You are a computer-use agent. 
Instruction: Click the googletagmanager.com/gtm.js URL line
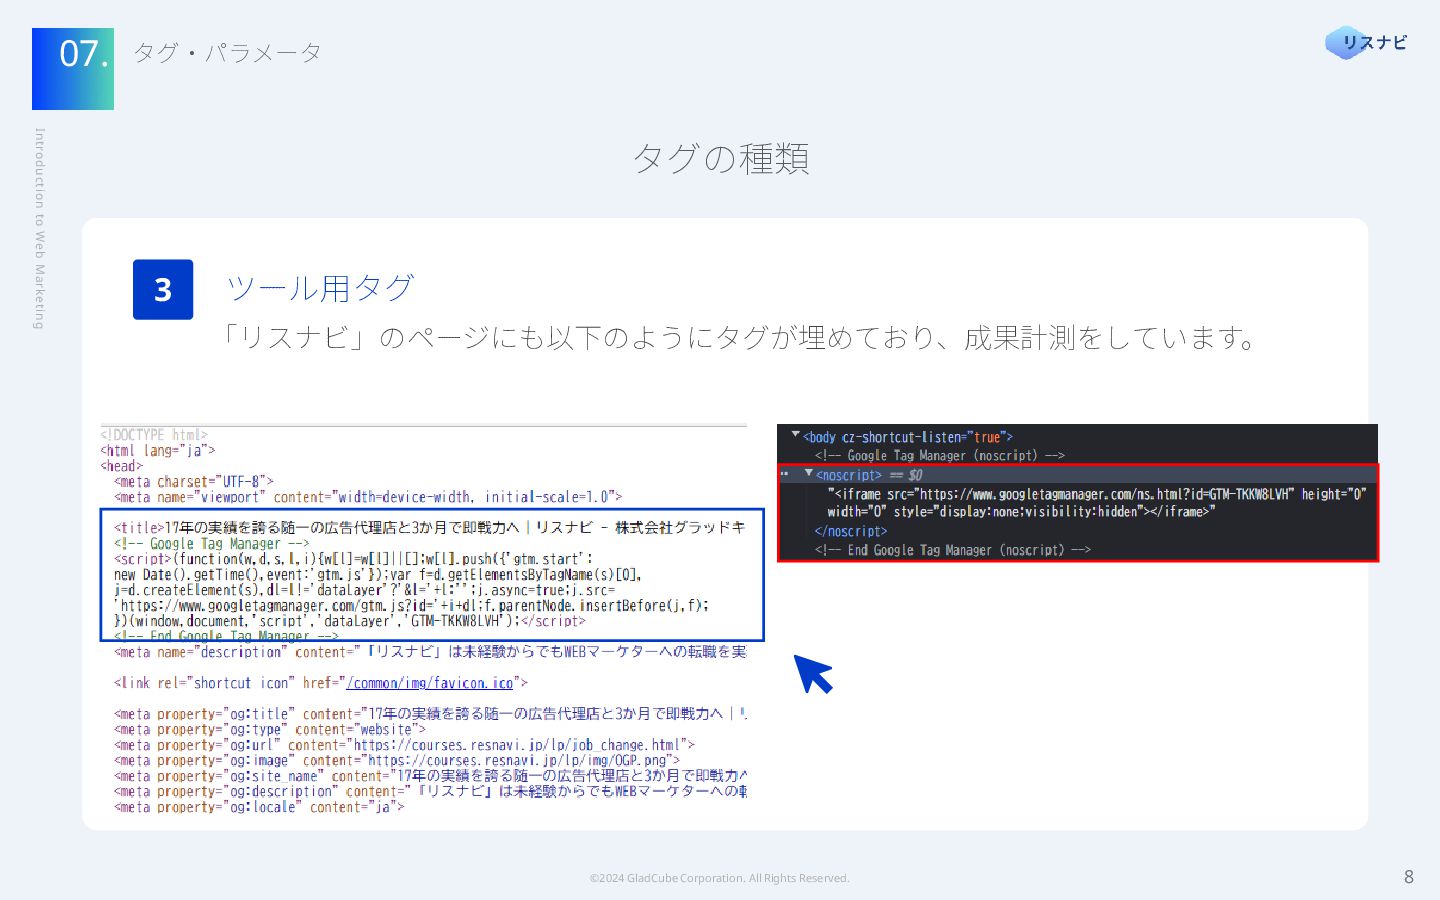[x=412, y=606]
